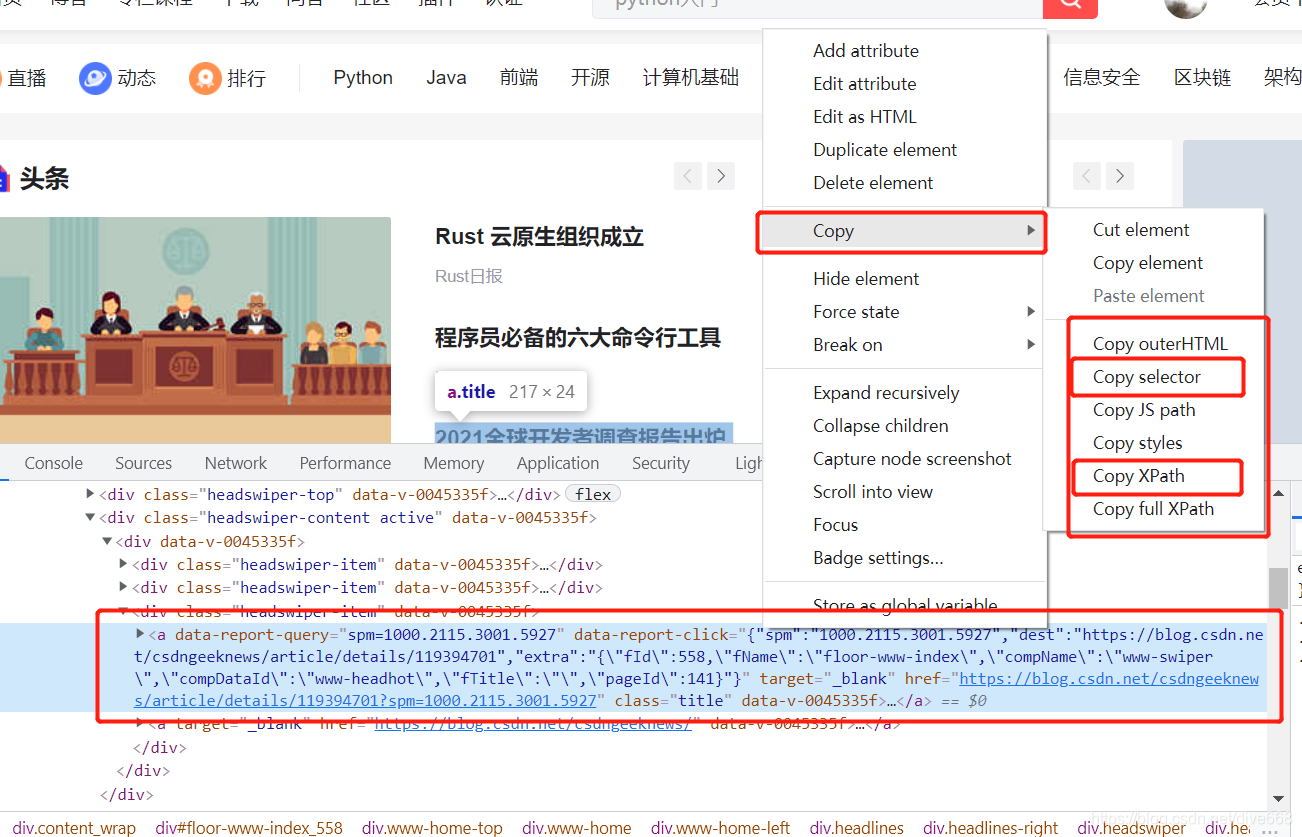1302x837 pixels.
Task: Open 信息安全 category link
Action: [1101, 78]
